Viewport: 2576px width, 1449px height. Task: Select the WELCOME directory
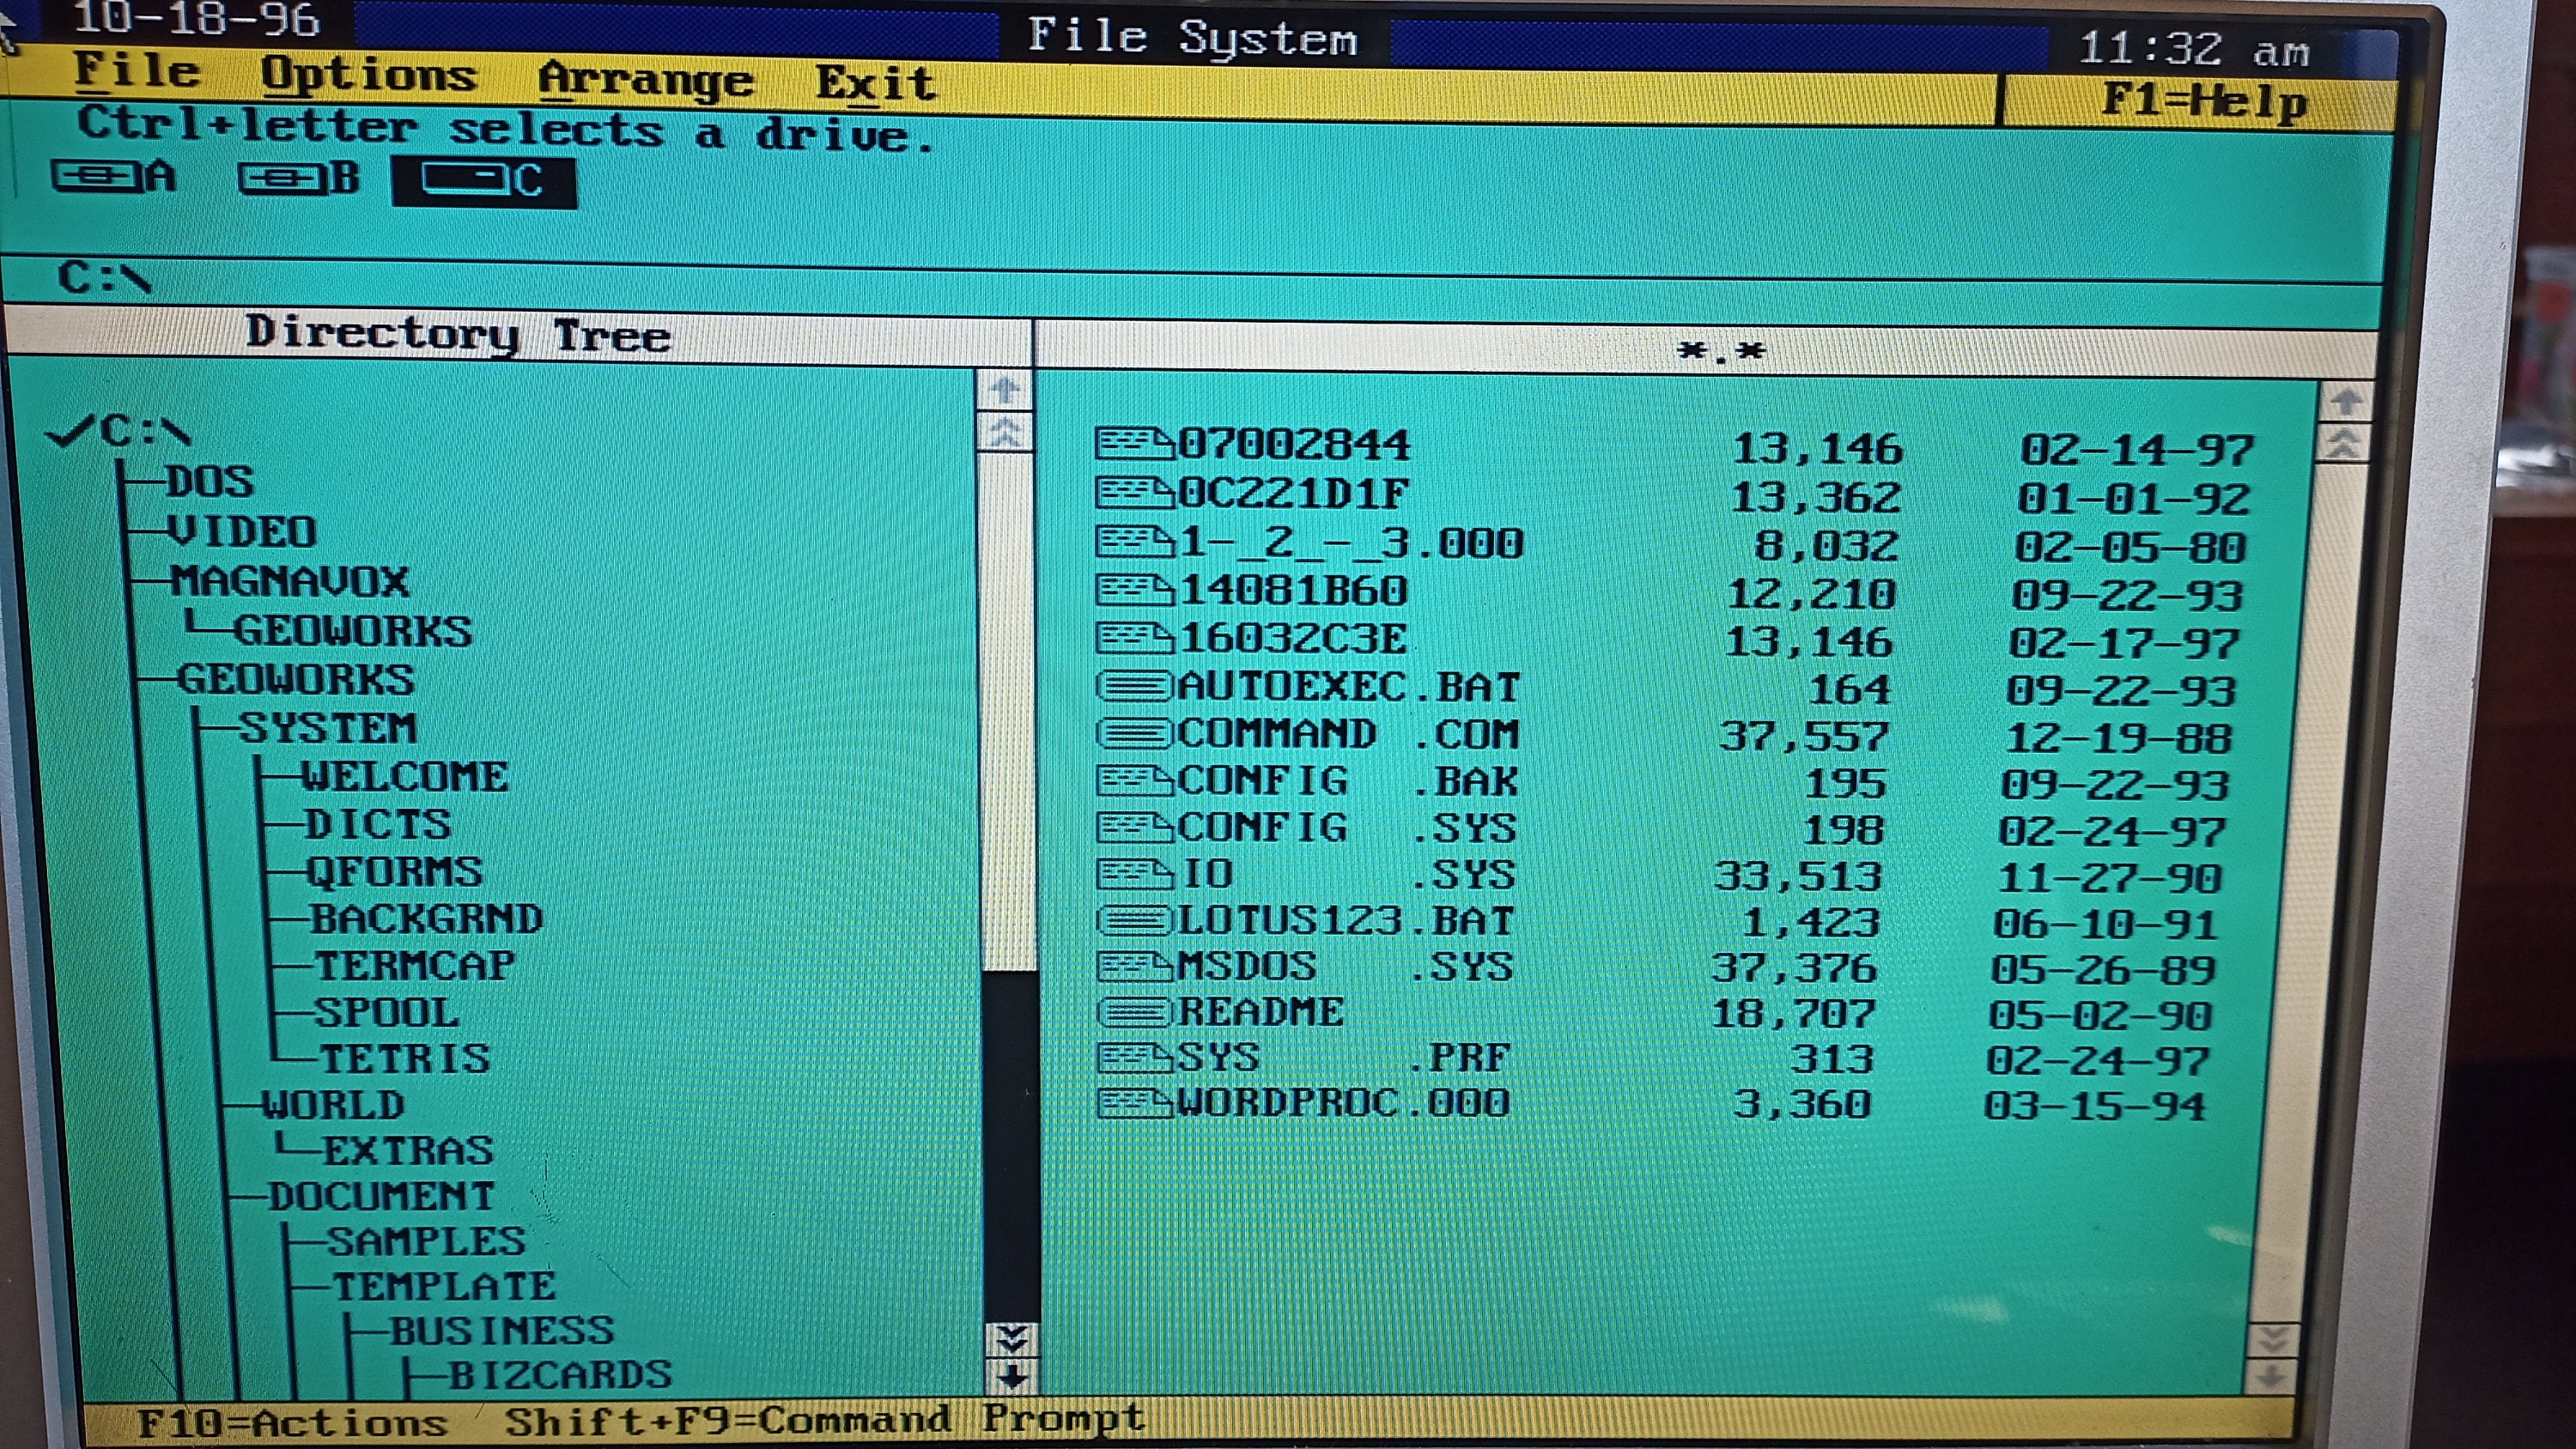405,777
